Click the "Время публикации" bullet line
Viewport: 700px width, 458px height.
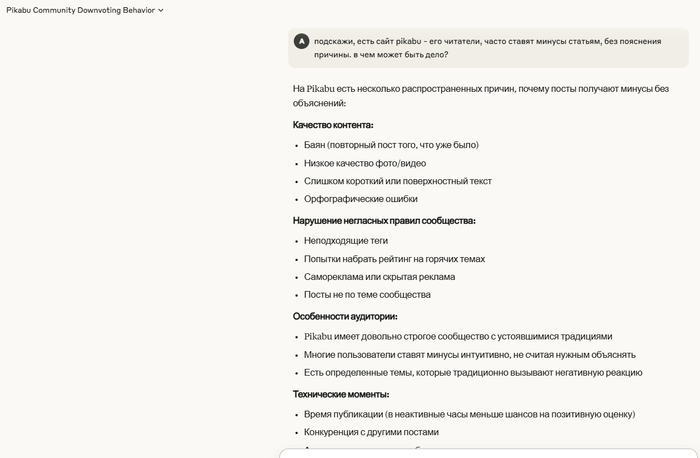[469, 414]
